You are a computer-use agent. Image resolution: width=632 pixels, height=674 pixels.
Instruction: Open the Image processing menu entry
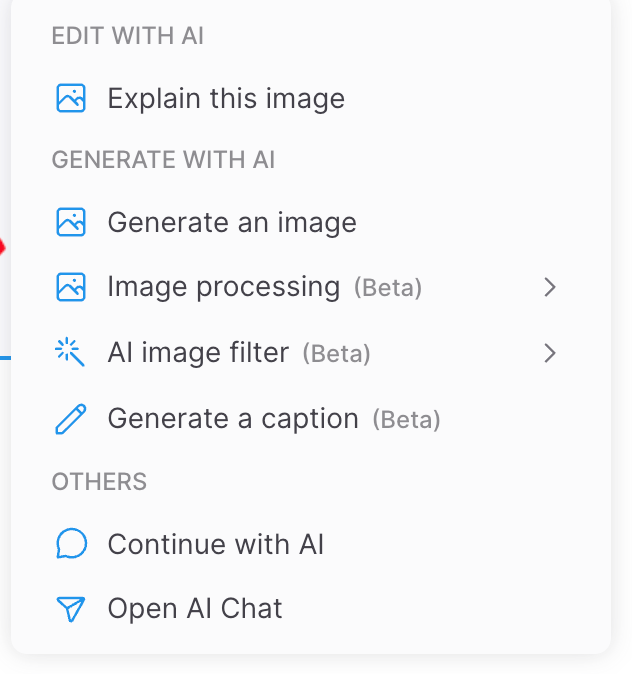click(224, 287)
